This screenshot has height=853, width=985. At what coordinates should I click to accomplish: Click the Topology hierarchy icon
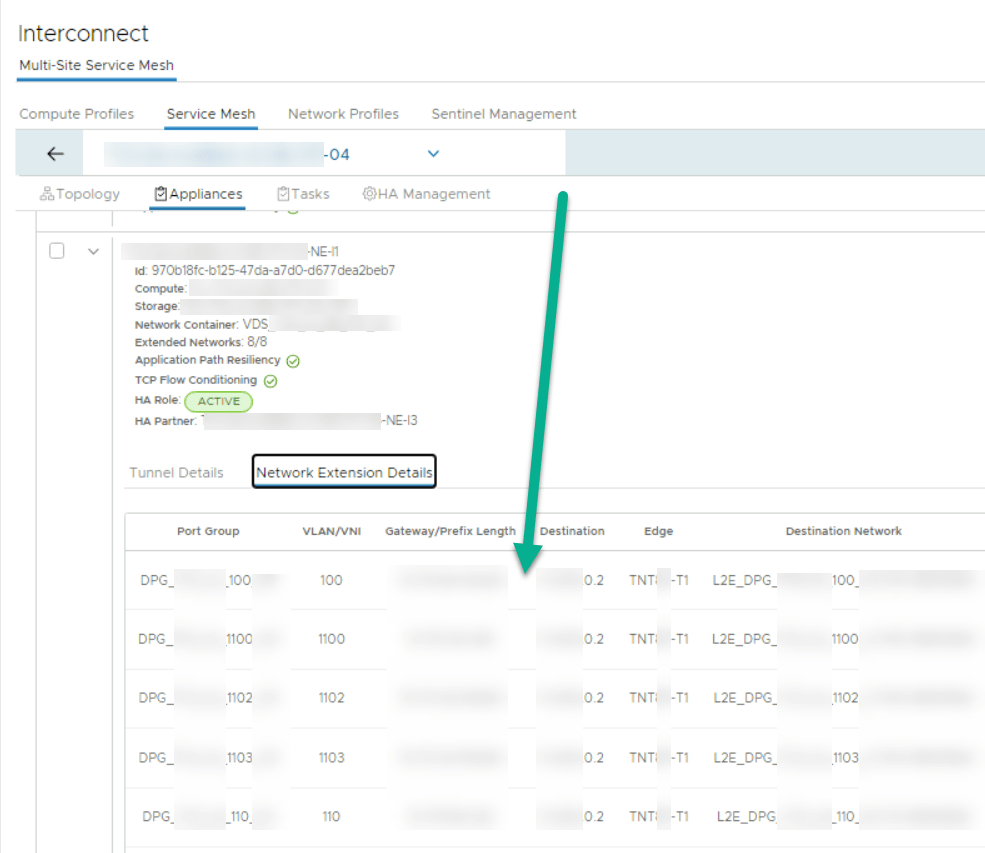point(46,194)
